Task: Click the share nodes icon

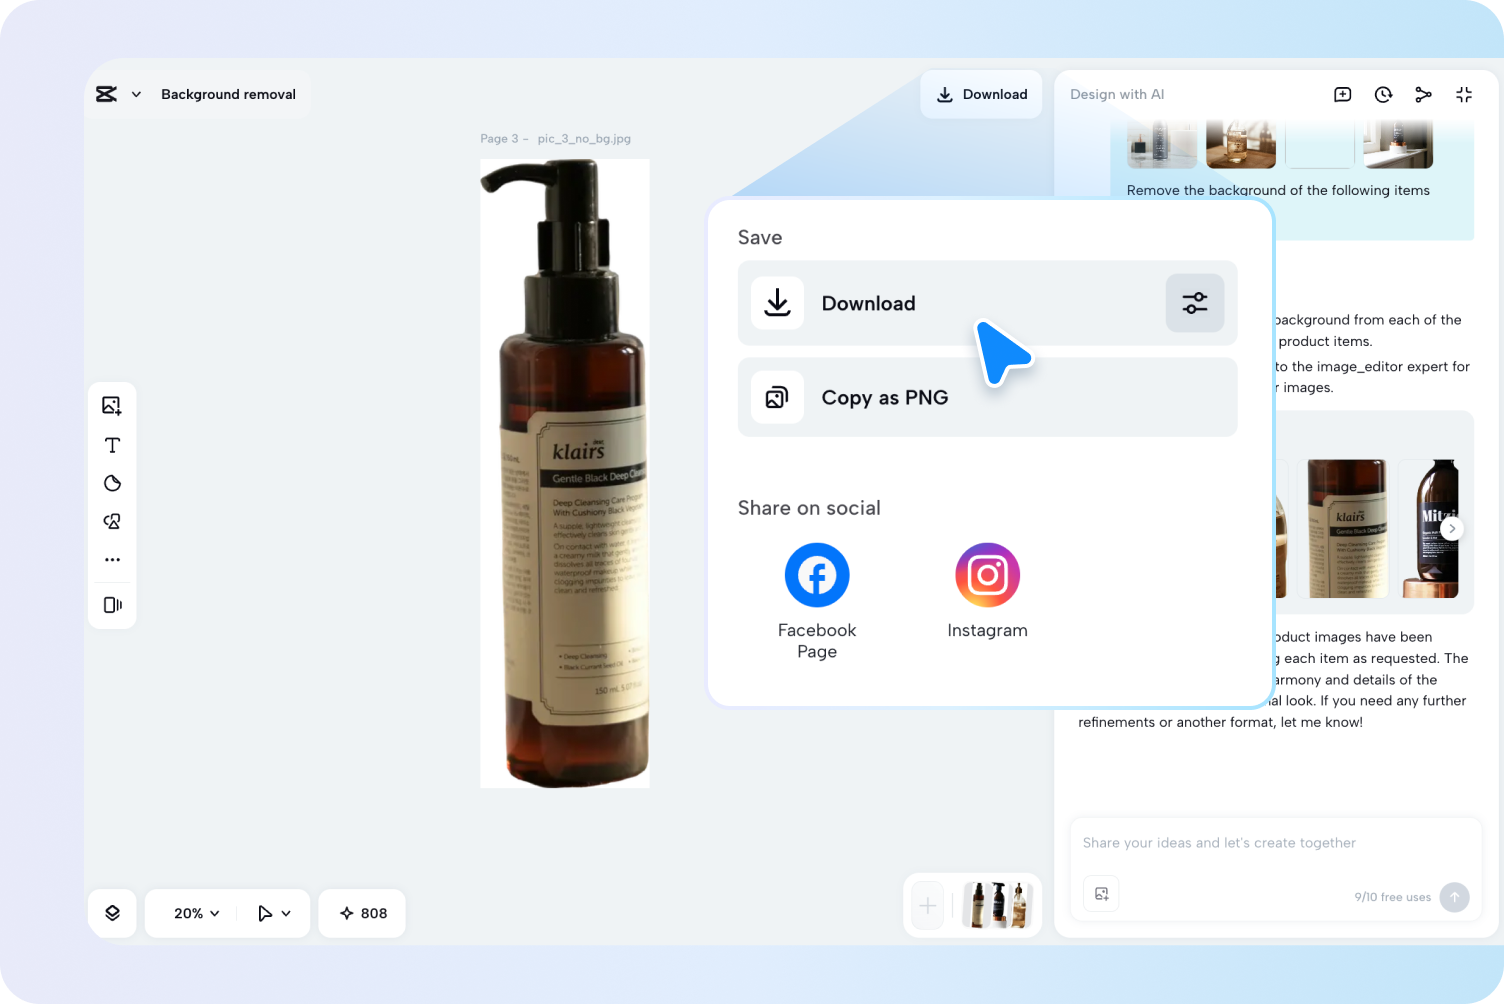Action: (x=1423, y=94)
